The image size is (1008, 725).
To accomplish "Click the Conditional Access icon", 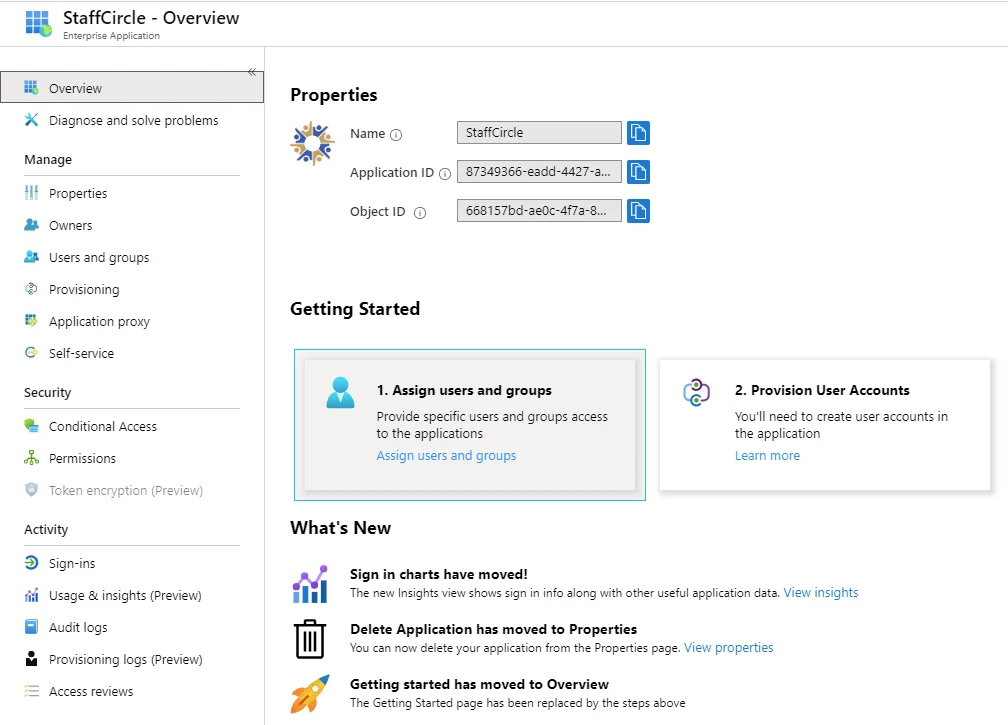I will click(31, 425).
